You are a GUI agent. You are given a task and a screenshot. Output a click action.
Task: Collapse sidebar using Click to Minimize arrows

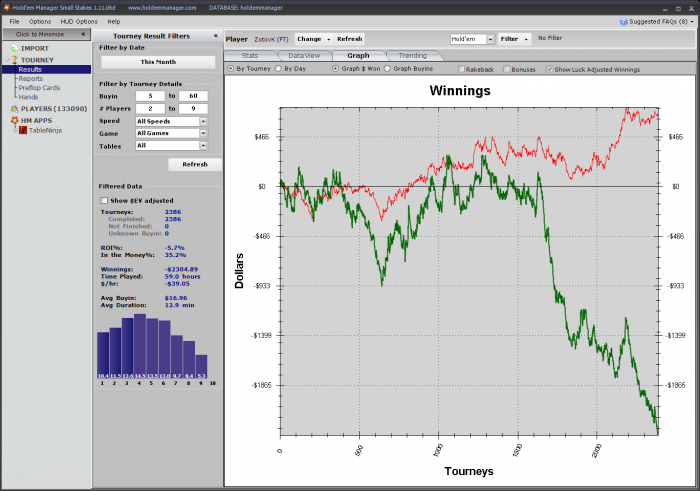pos(83,34)
